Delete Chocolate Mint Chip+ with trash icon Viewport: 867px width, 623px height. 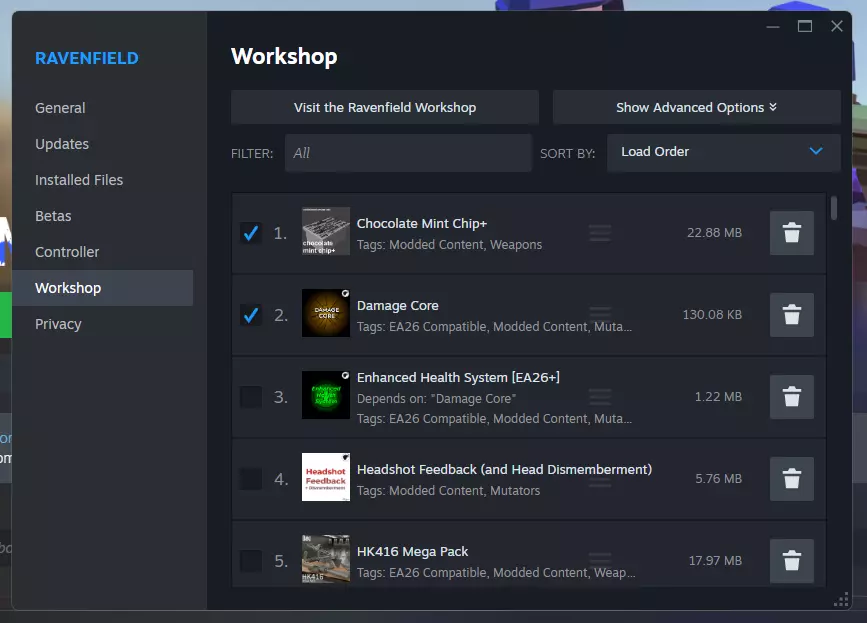click(x=791, y=233)
